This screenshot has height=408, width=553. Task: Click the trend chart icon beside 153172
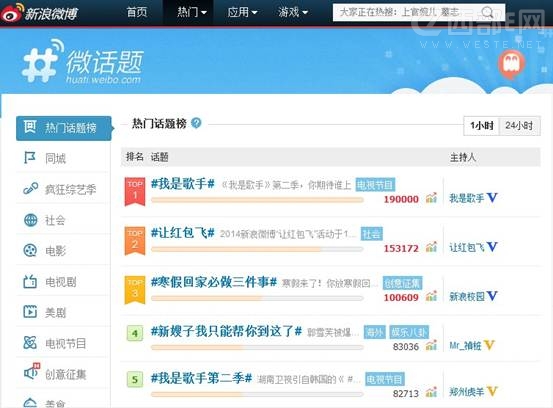[431, 247]
